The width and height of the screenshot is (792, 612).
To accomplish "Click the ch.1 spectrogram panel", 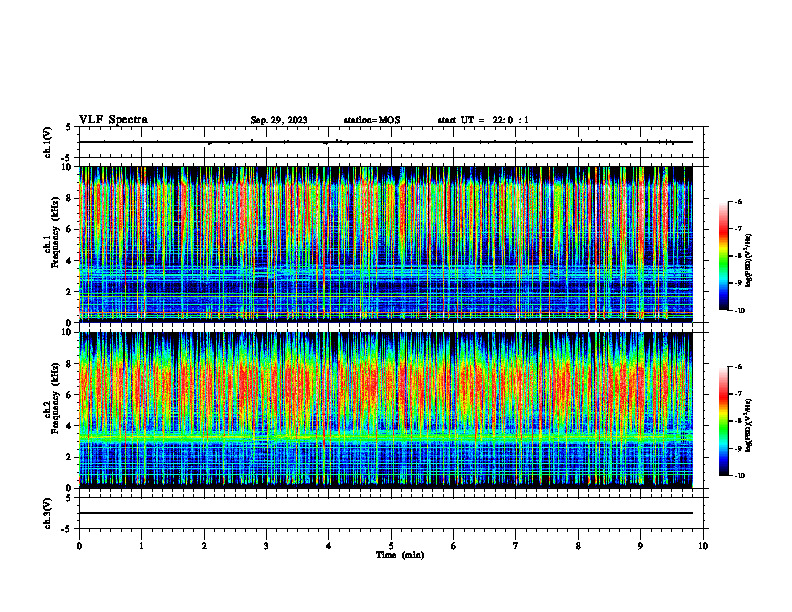I will 386,244.
